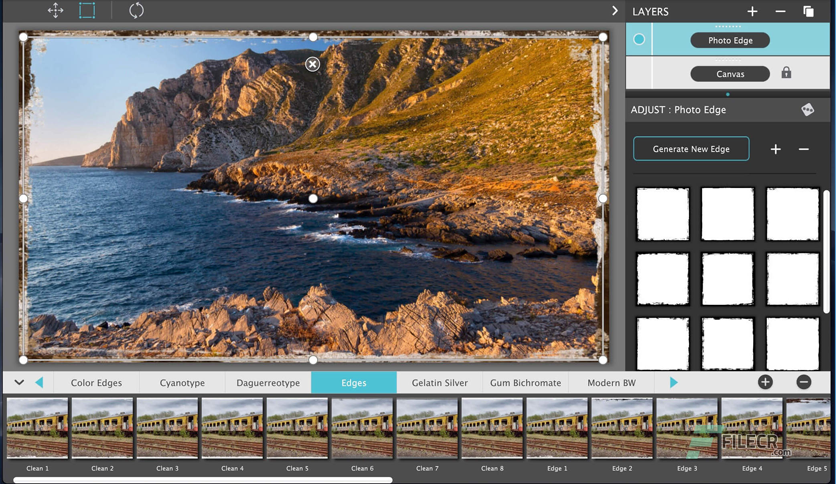Apply the Clean 6 preset
The width and height of the screenshot is (836, 484).
pyautogui.click(x=363, y=429)
